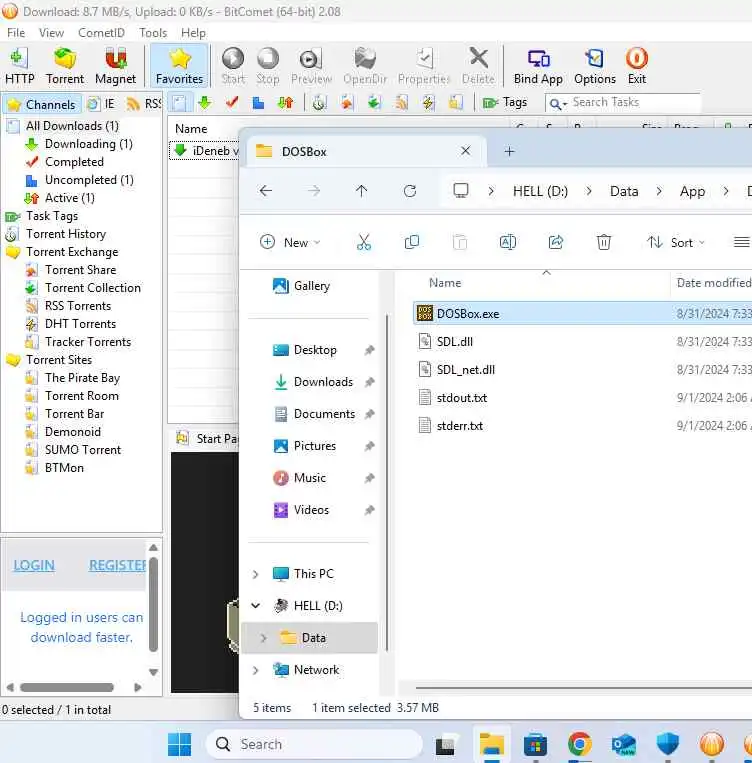The image size is (752, 763).
Task: Refresh the DOSBox folder view
Action: (x=410, y=191)
